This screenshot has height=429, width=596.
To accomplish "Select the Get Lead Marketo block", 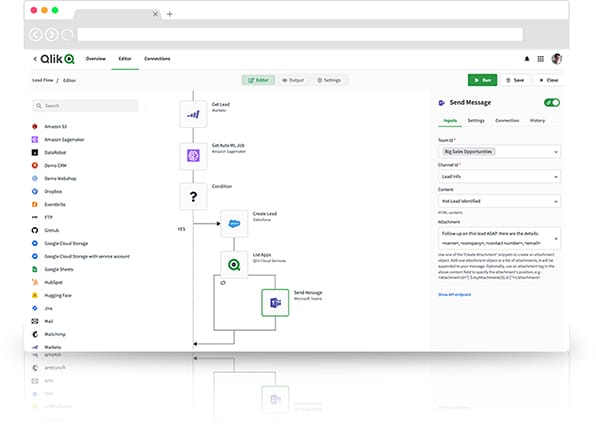I will (193, 114).
